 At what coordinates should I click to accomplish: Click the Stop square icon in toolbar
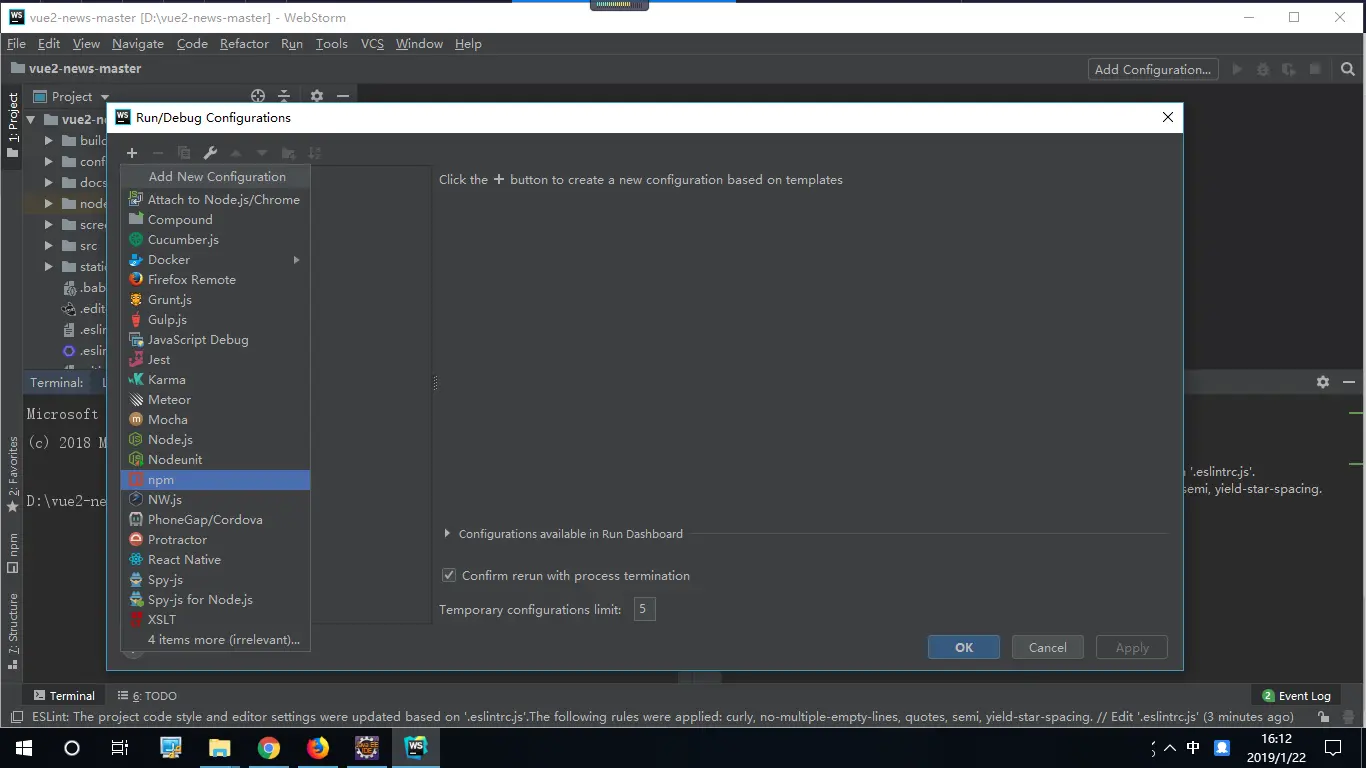1315,69
